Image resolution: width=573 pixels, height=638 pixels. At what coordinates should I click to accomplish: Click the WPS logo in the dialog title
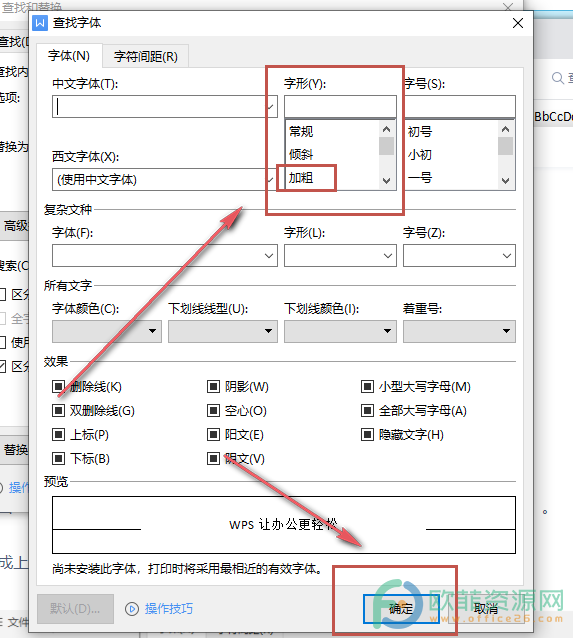tap(40, 23)
